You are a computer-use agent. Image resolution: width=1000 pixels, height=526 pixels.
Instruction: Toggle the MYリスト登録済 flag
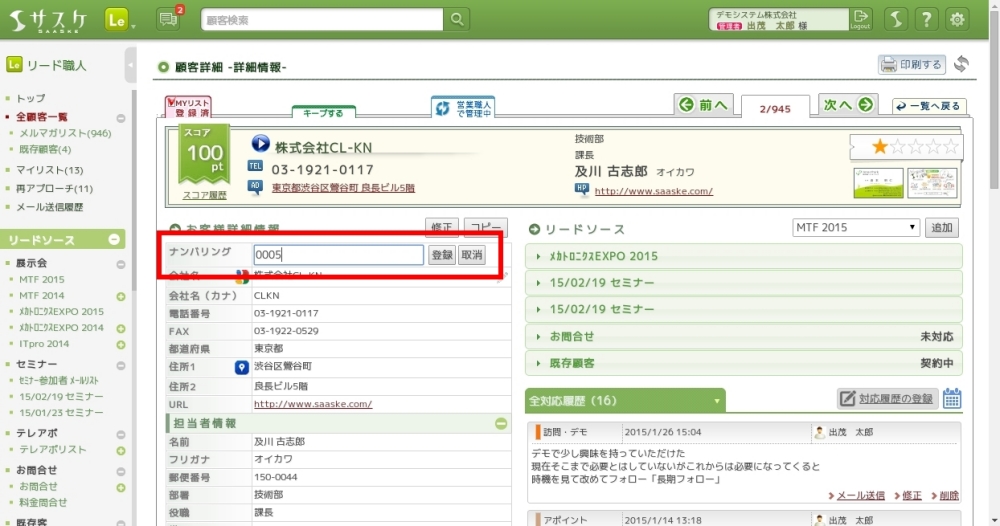(x=187, y=108)
